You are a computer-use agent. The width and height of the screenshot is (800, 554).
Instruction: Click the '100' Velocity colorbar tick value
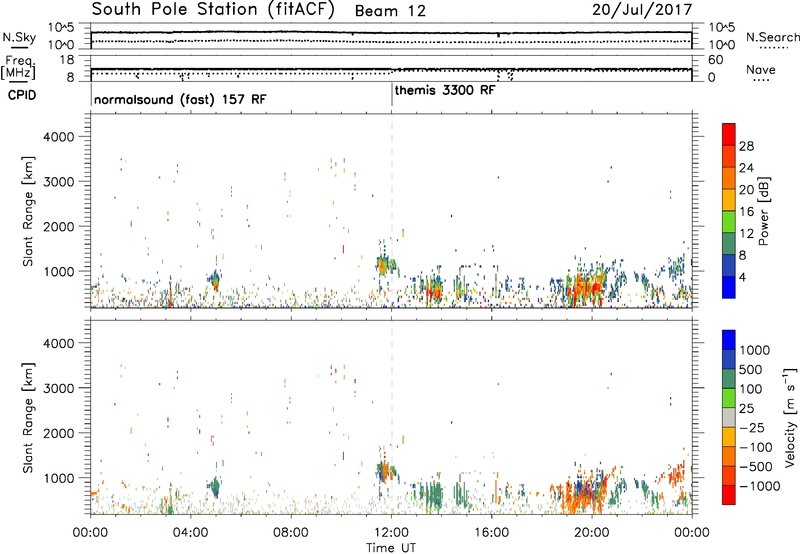tap(751, 389)
